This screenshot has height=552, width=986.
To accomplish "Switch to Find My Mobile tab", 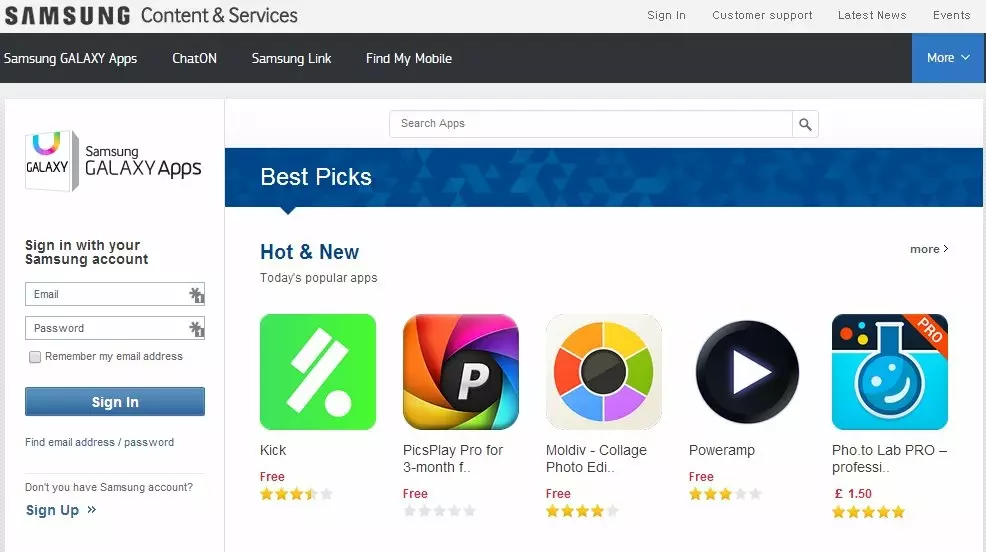I will (409, 58).
